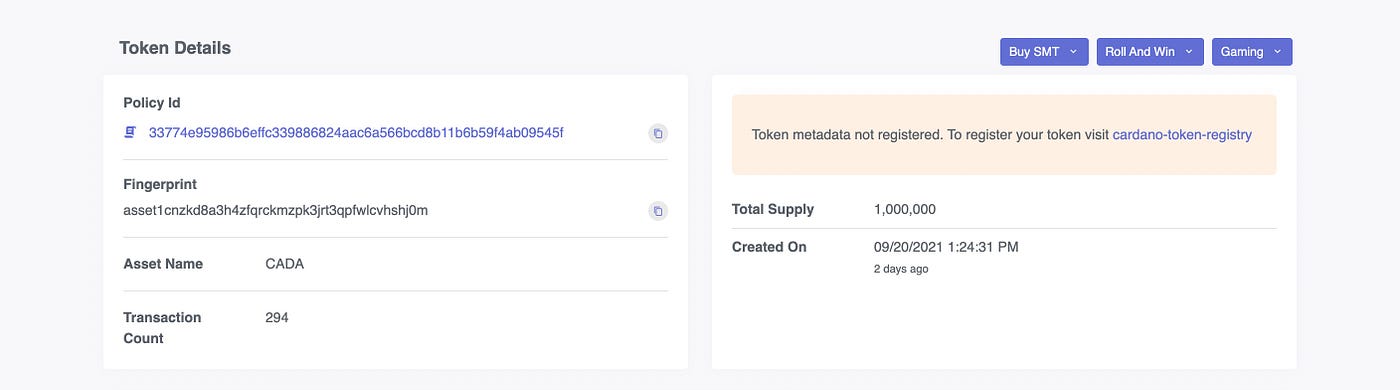Open the Buy SMT dropdown
The height and width of the screenshot is (390, 1400).
(x=1044, y=52)
